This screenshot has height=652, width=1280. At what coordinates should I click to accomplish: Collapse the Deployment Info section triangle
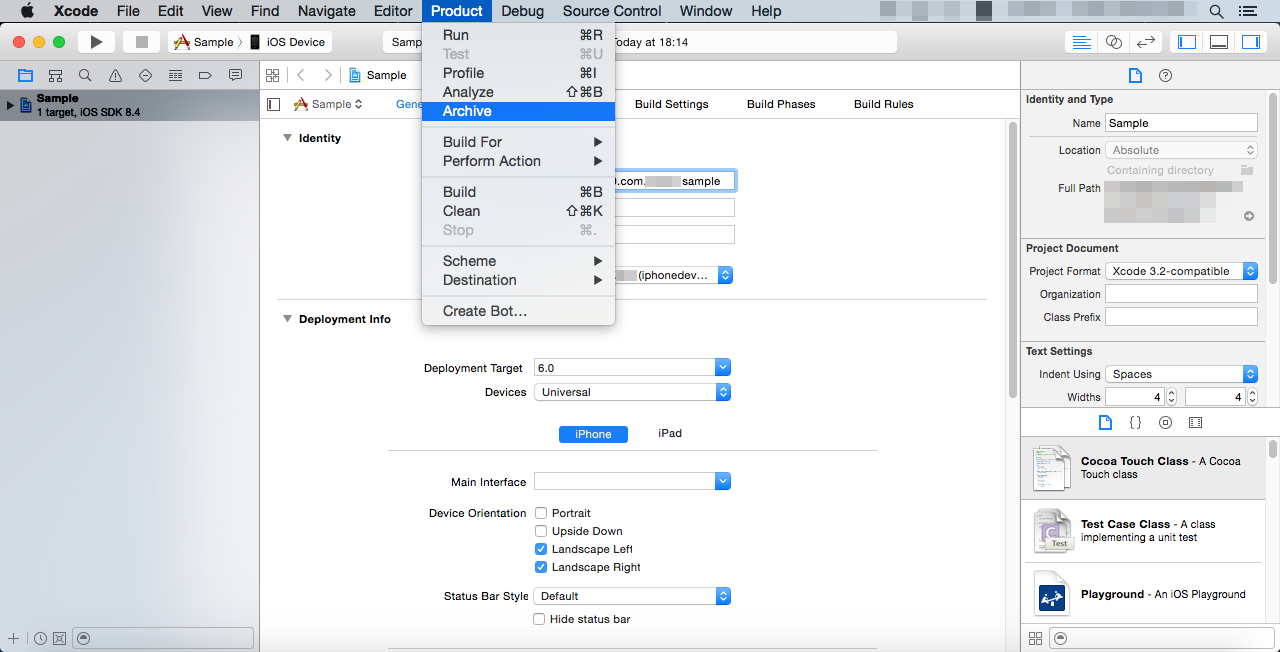pos(287,319)
